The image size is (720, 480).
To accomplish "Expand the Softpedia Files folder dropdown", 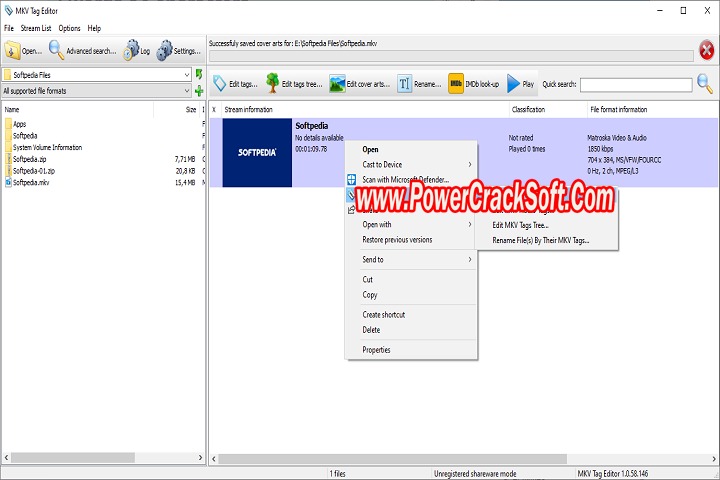I will 187,75.
